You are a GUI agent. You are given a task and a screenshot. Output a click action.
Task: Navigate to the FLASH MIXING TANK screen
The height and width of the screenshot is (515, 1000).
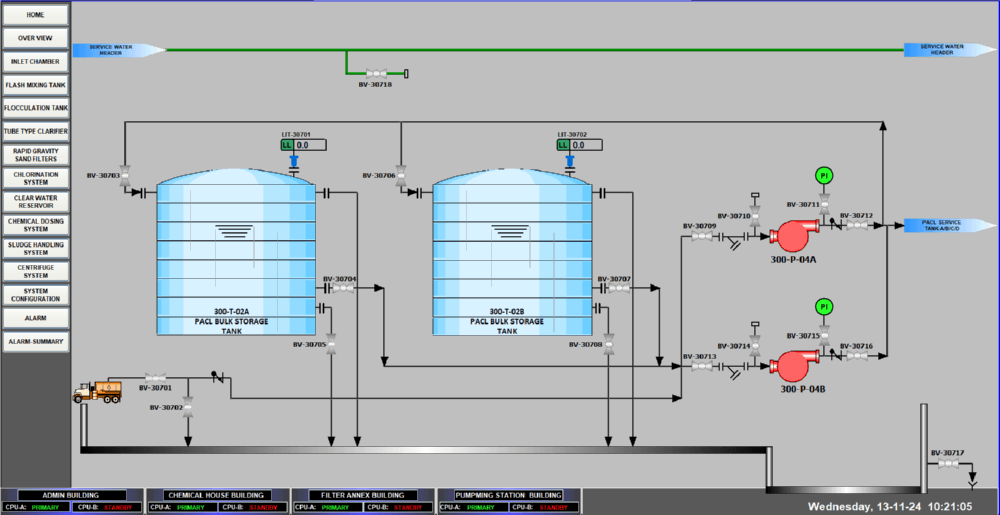[x=35, y=85]
